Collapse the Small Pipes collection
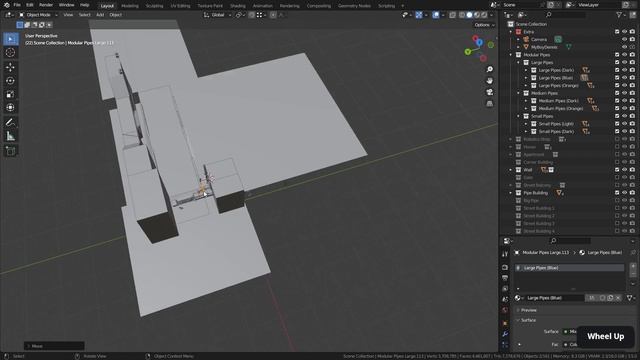The height and width of the screenshot is (360, 640). [518, 116]
